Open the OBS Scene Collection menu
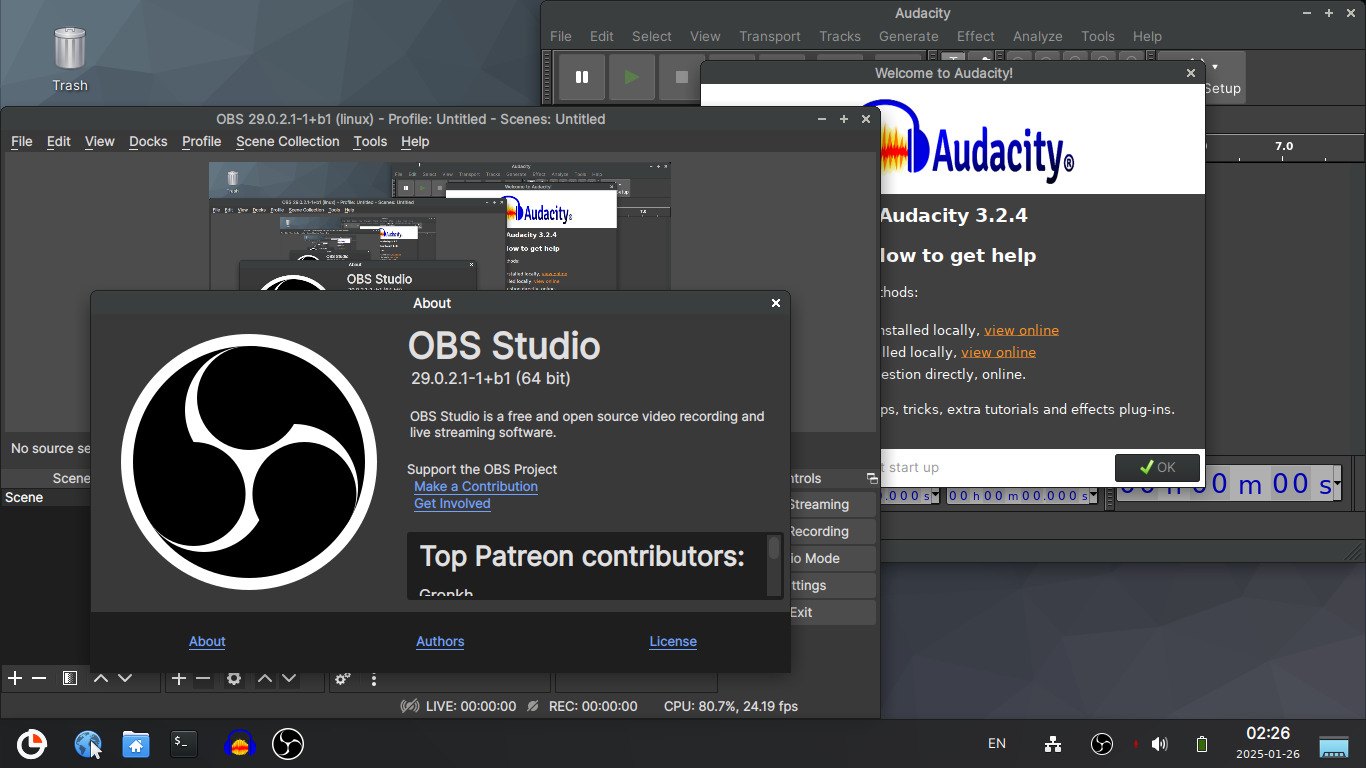Screen dimensions: 1366x768 click(x=288, y=142)
